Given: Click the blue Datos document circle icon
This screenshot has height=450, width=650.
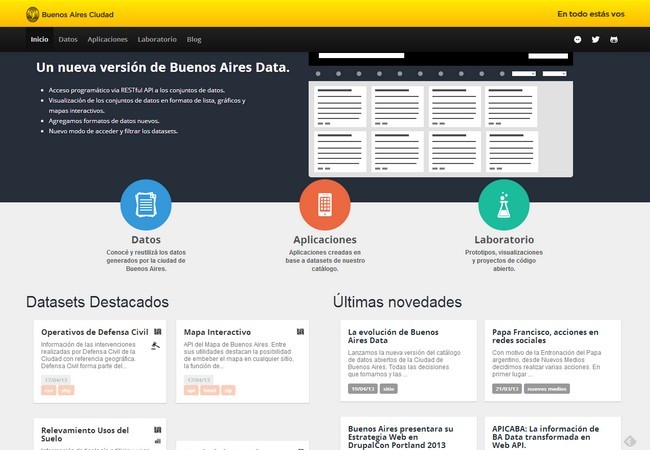Looking at the screenshot, I should [x=146, y=205].
